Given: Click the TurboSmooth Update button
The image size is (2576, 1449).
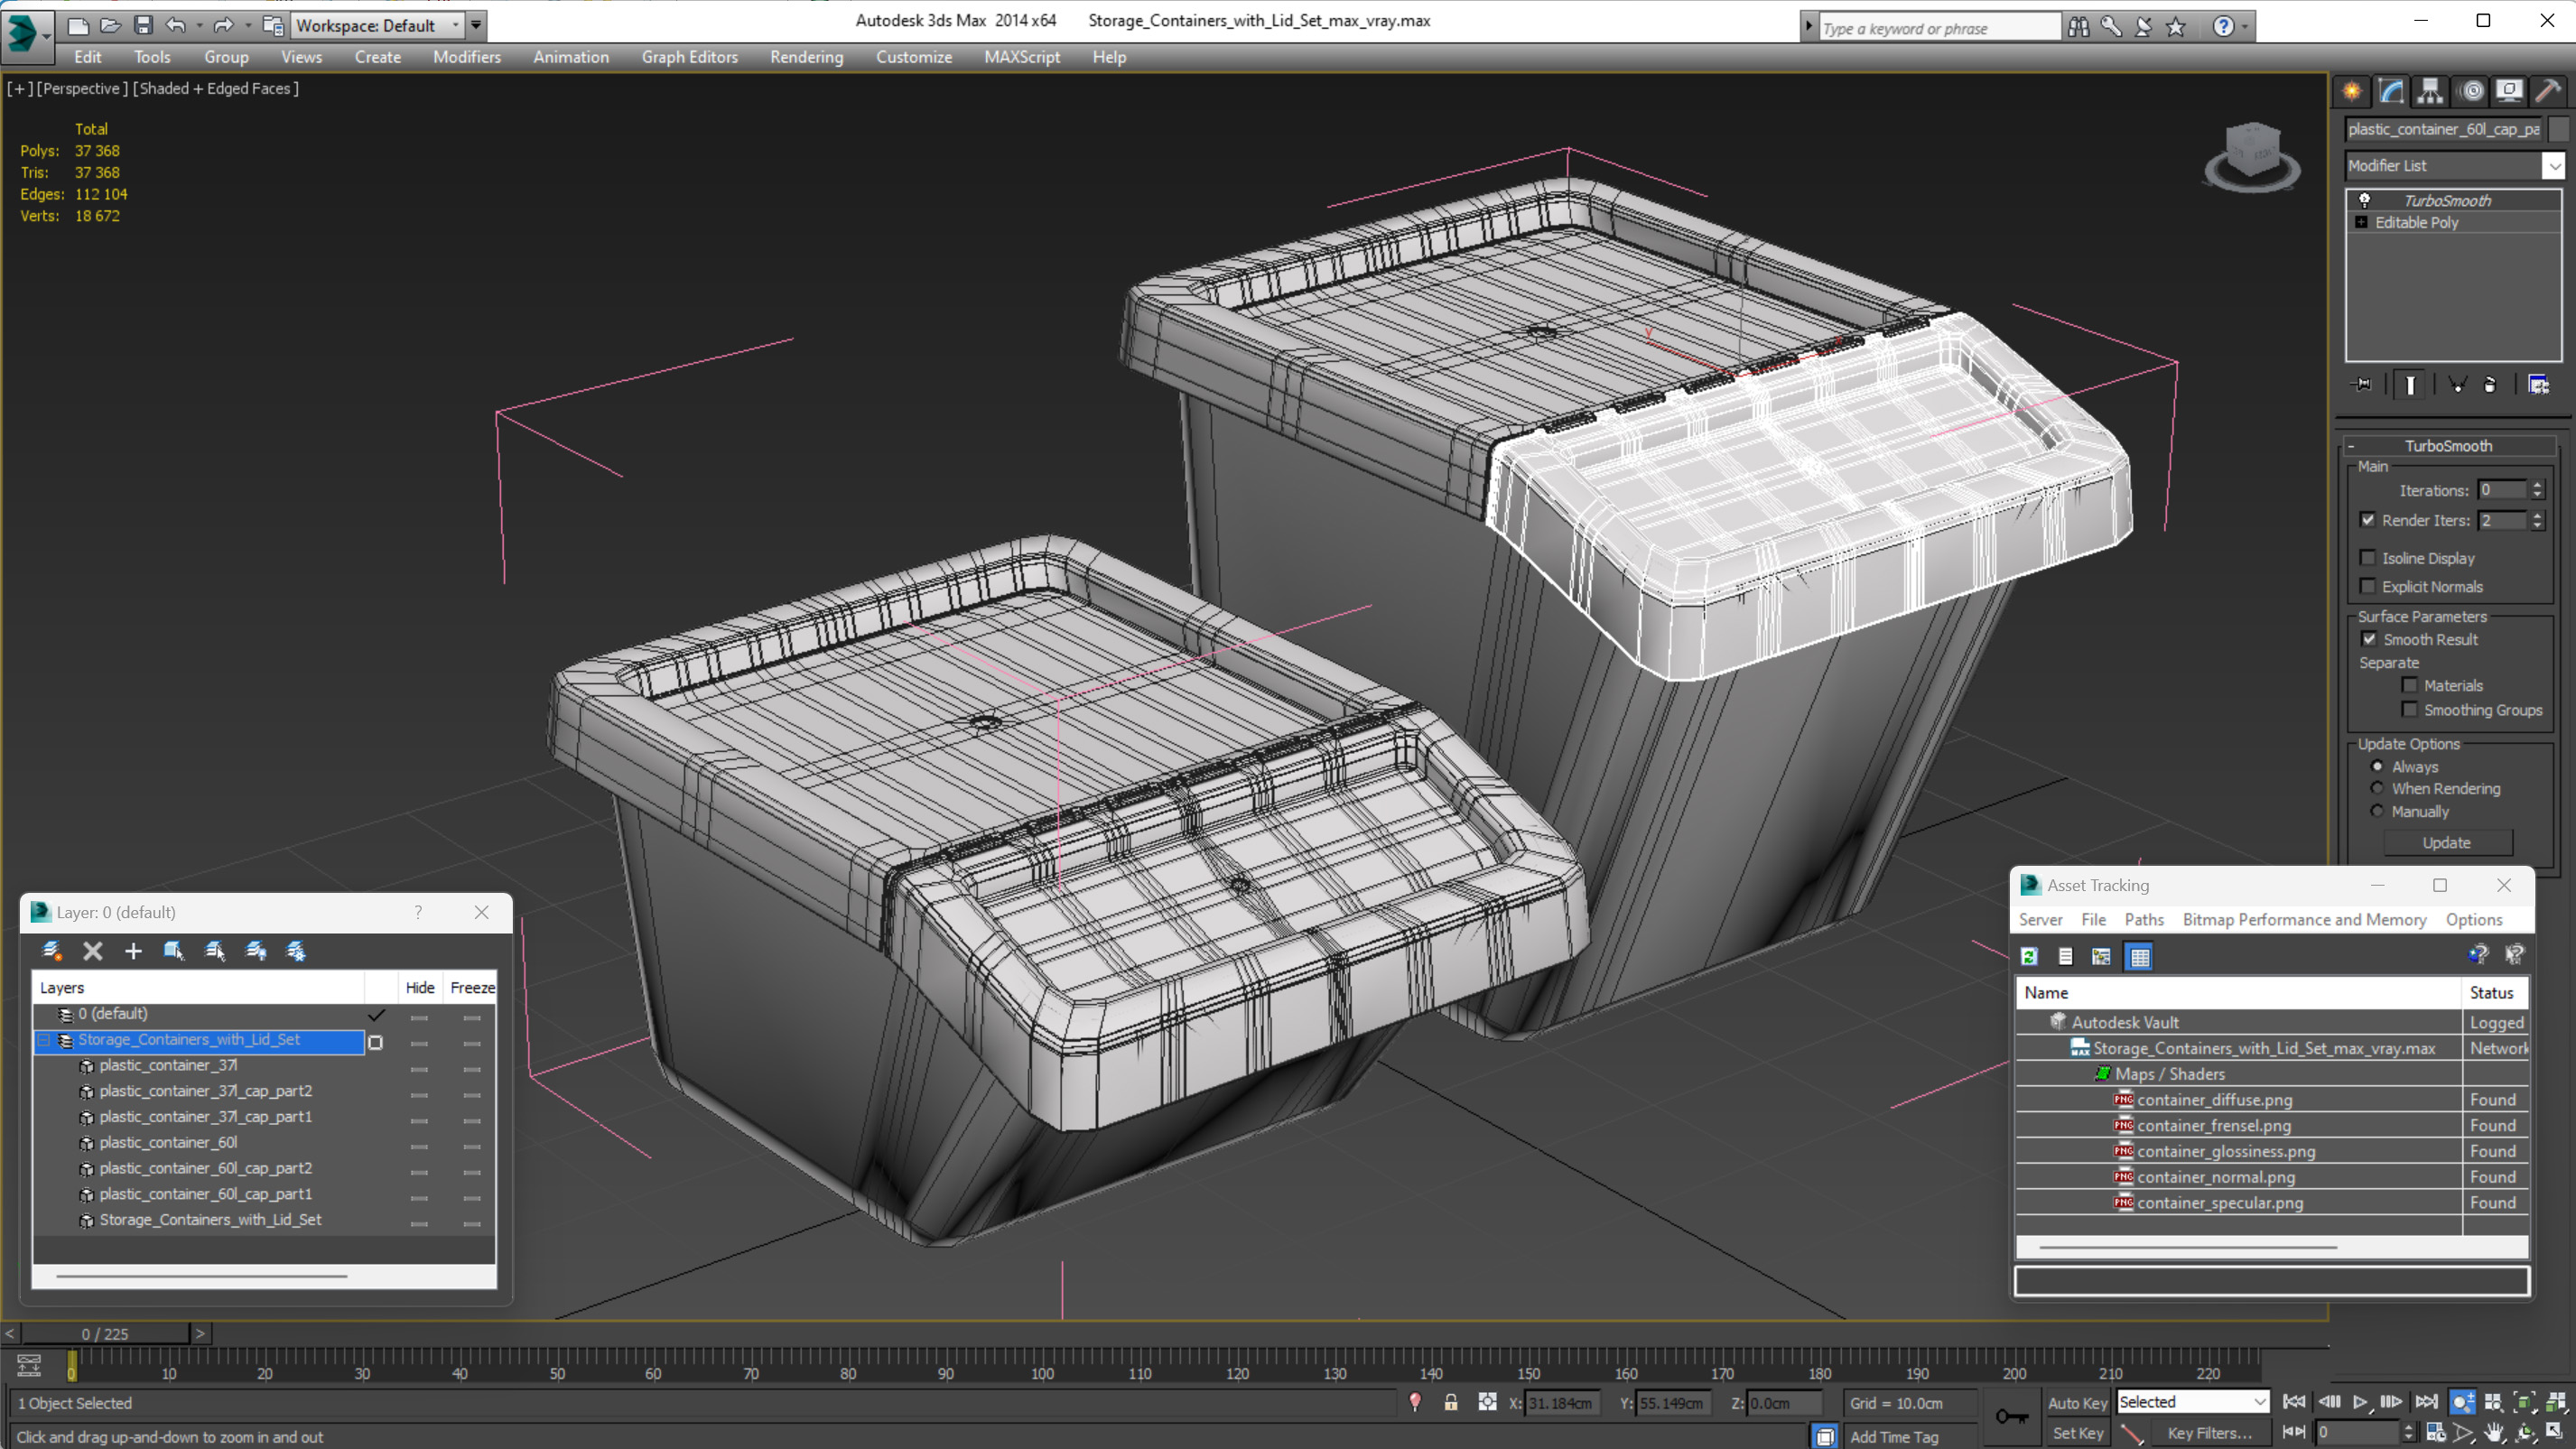Looking at the screenshot, I should click(x=2446, y=842).
